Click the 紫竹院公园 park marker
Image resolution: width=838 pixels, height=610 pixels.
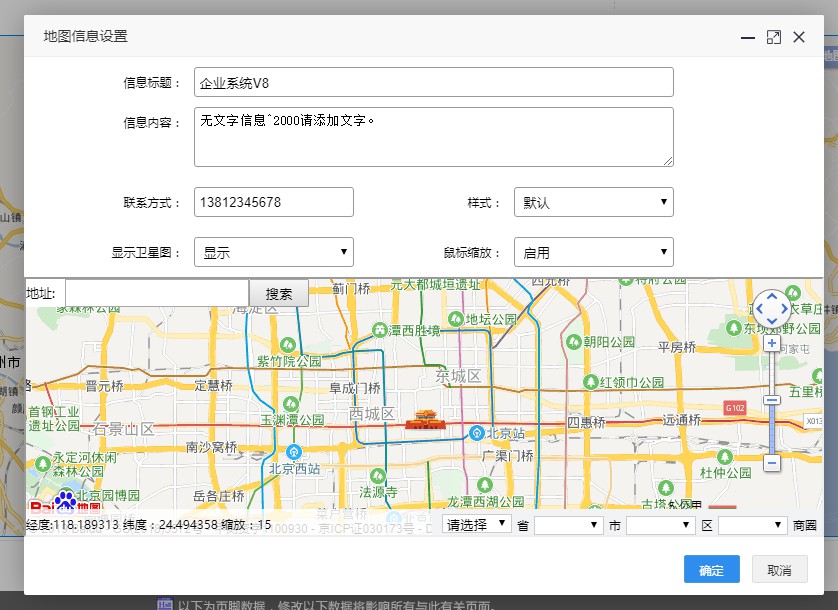[288, 345]
